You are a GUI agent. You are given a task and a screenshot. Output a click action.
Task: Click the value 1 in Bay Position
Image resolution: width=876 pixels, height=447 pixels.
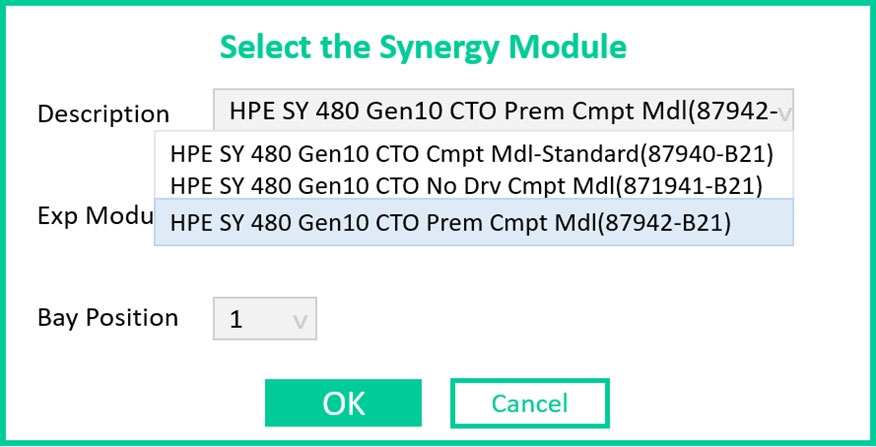pyautogui.click(x=236, y=321)
